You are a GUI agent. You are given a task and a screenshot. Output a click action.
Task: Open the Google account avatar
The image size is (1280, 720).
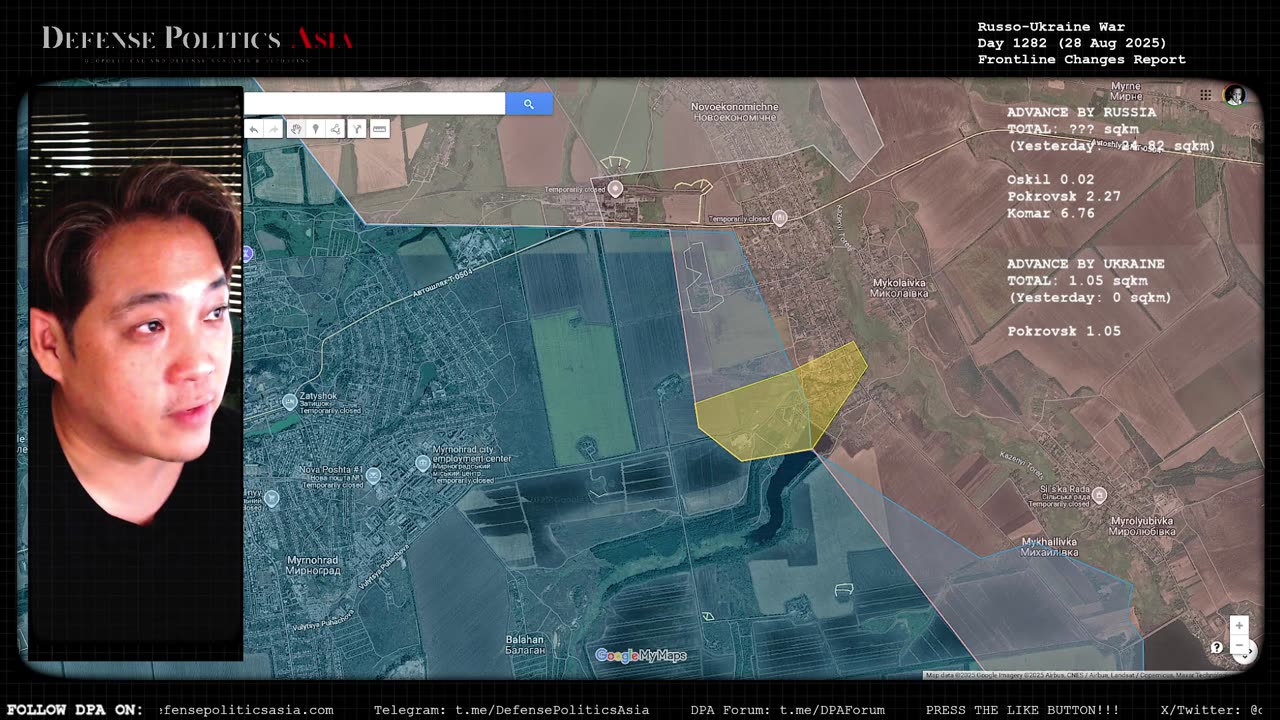coord(1235,95)
